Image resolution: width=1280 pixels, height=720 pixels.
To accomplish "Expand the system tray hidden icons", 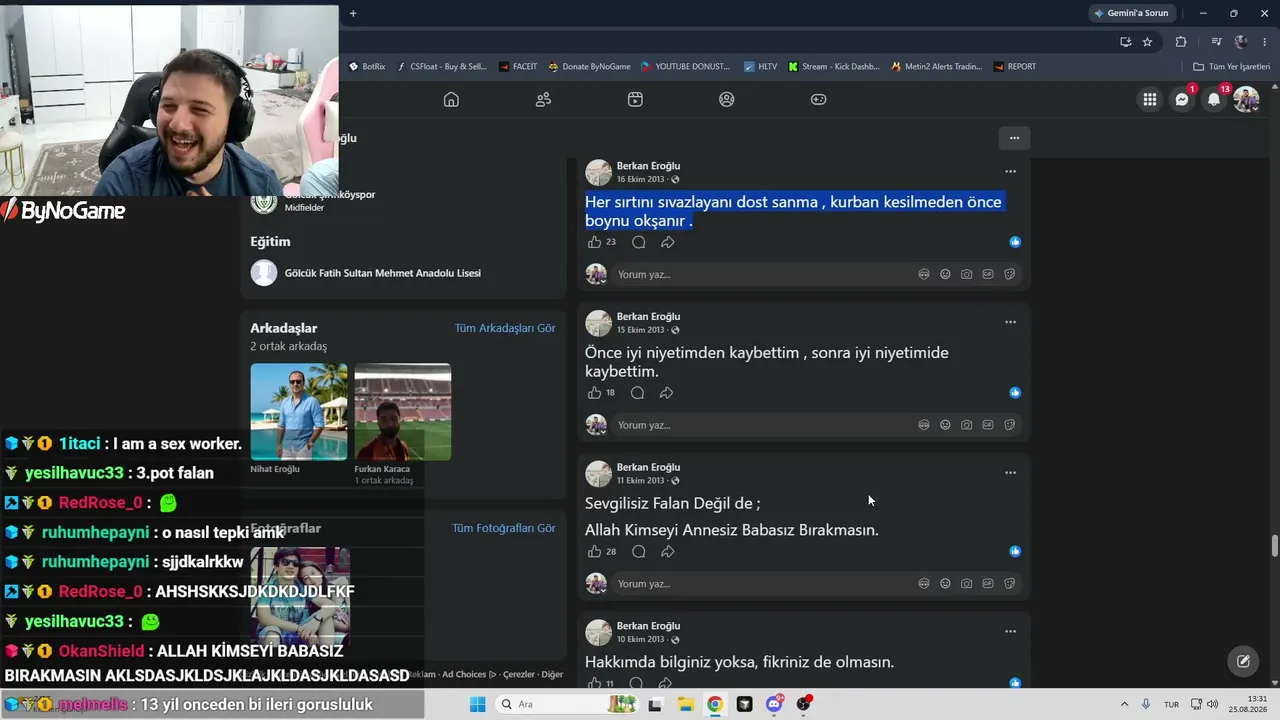I will [1124, 704].
